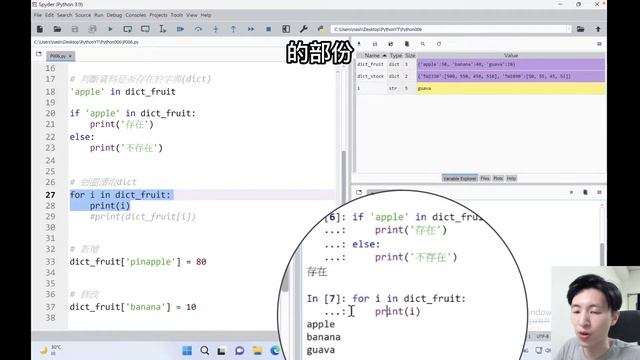The image size is (640, 360).
Task: Maximize the current pane
Action: tap(286, 29)
